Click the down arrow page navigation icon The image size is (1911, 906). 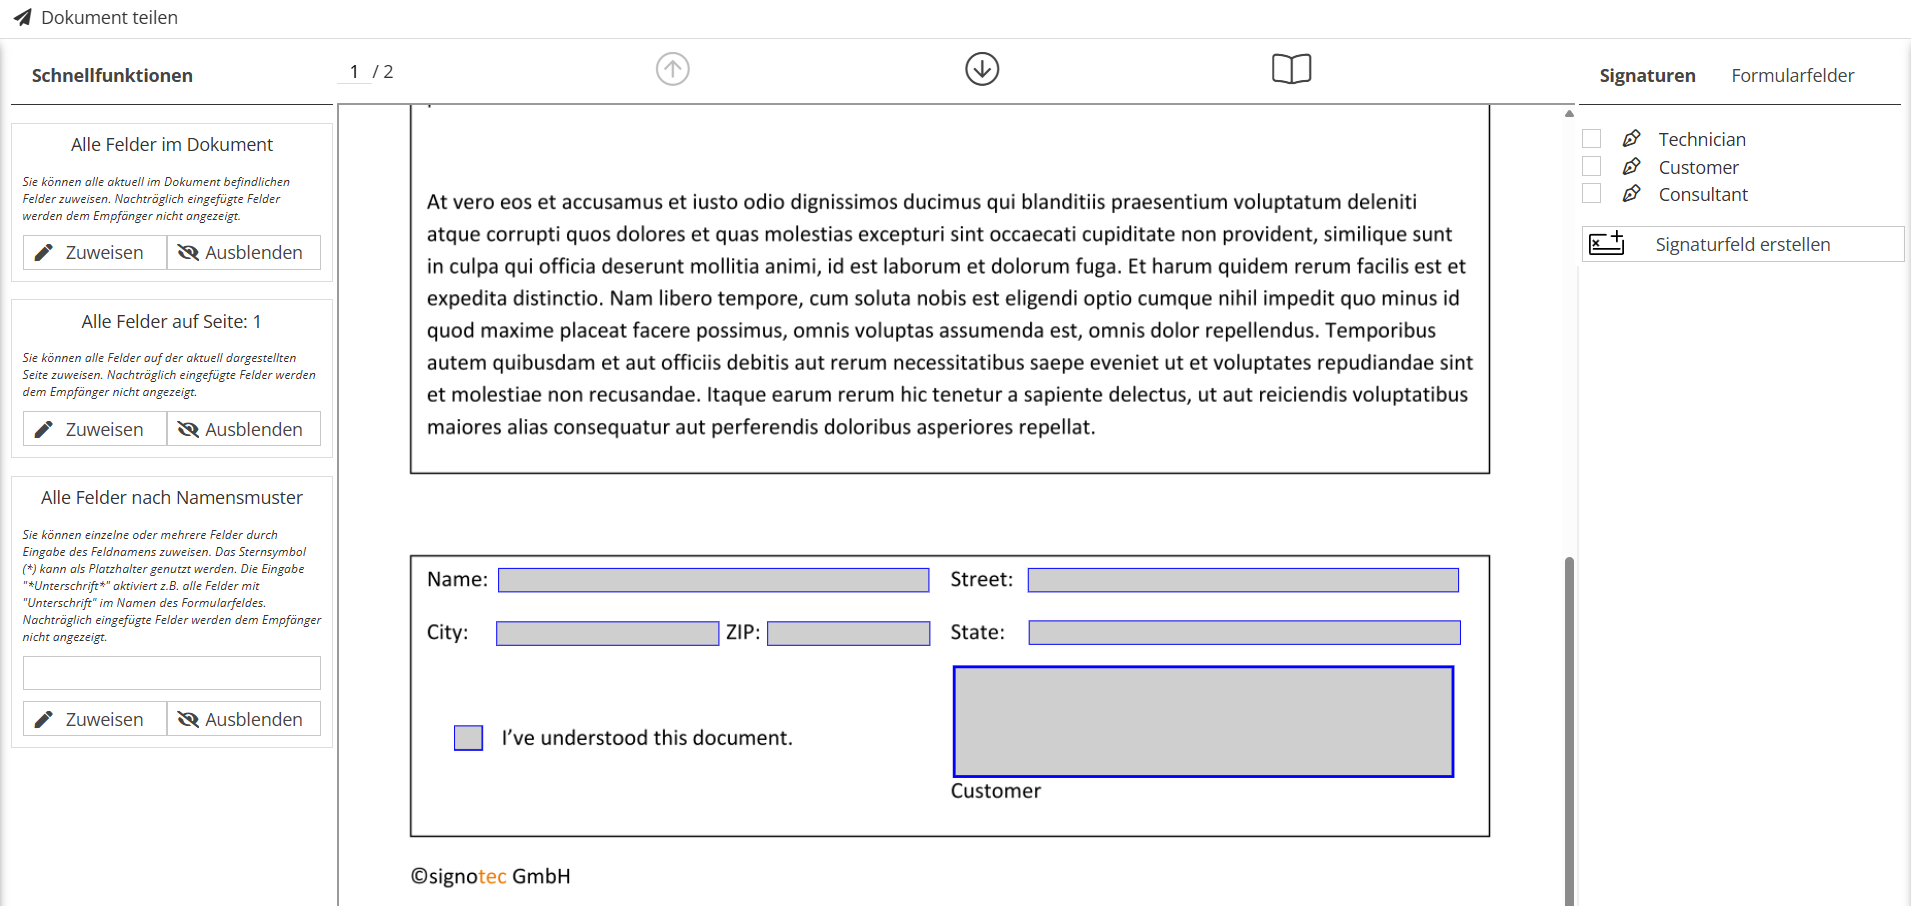[x=981, y=68]
